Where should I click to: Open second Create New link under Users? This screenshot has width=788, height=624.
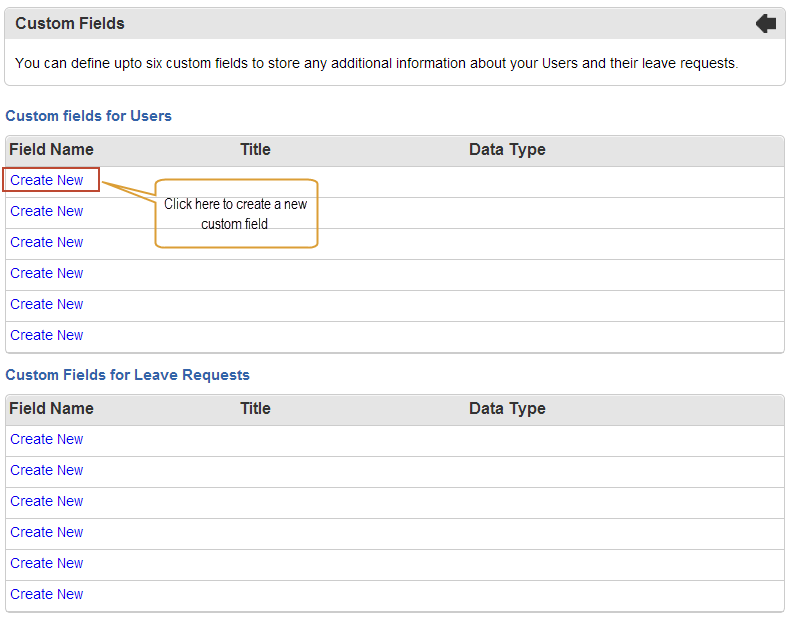(x=47, y=211)
